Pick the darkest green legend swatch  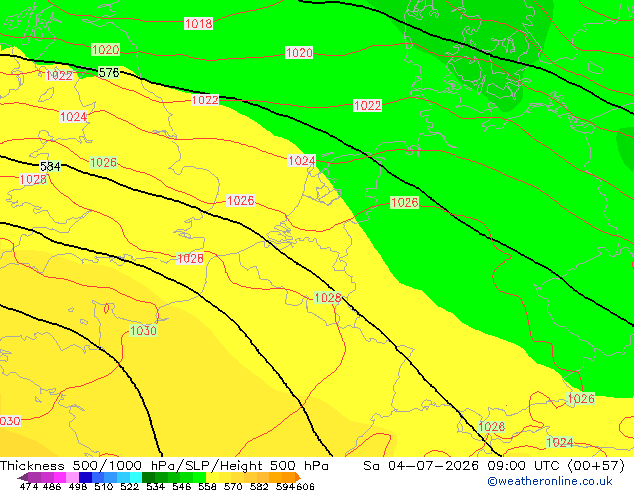(148, 477)
